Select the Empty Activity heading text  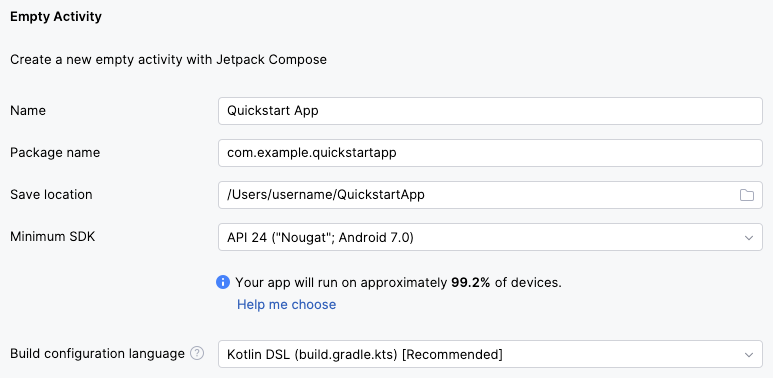[56, 16]
